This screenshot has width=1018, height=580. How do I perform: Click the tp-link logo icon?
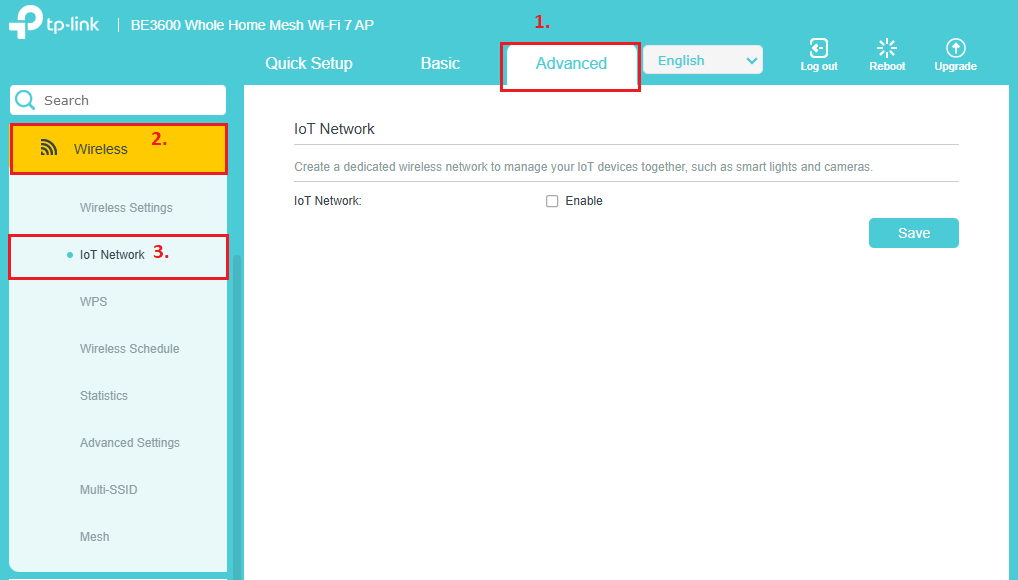coord(25,22)
